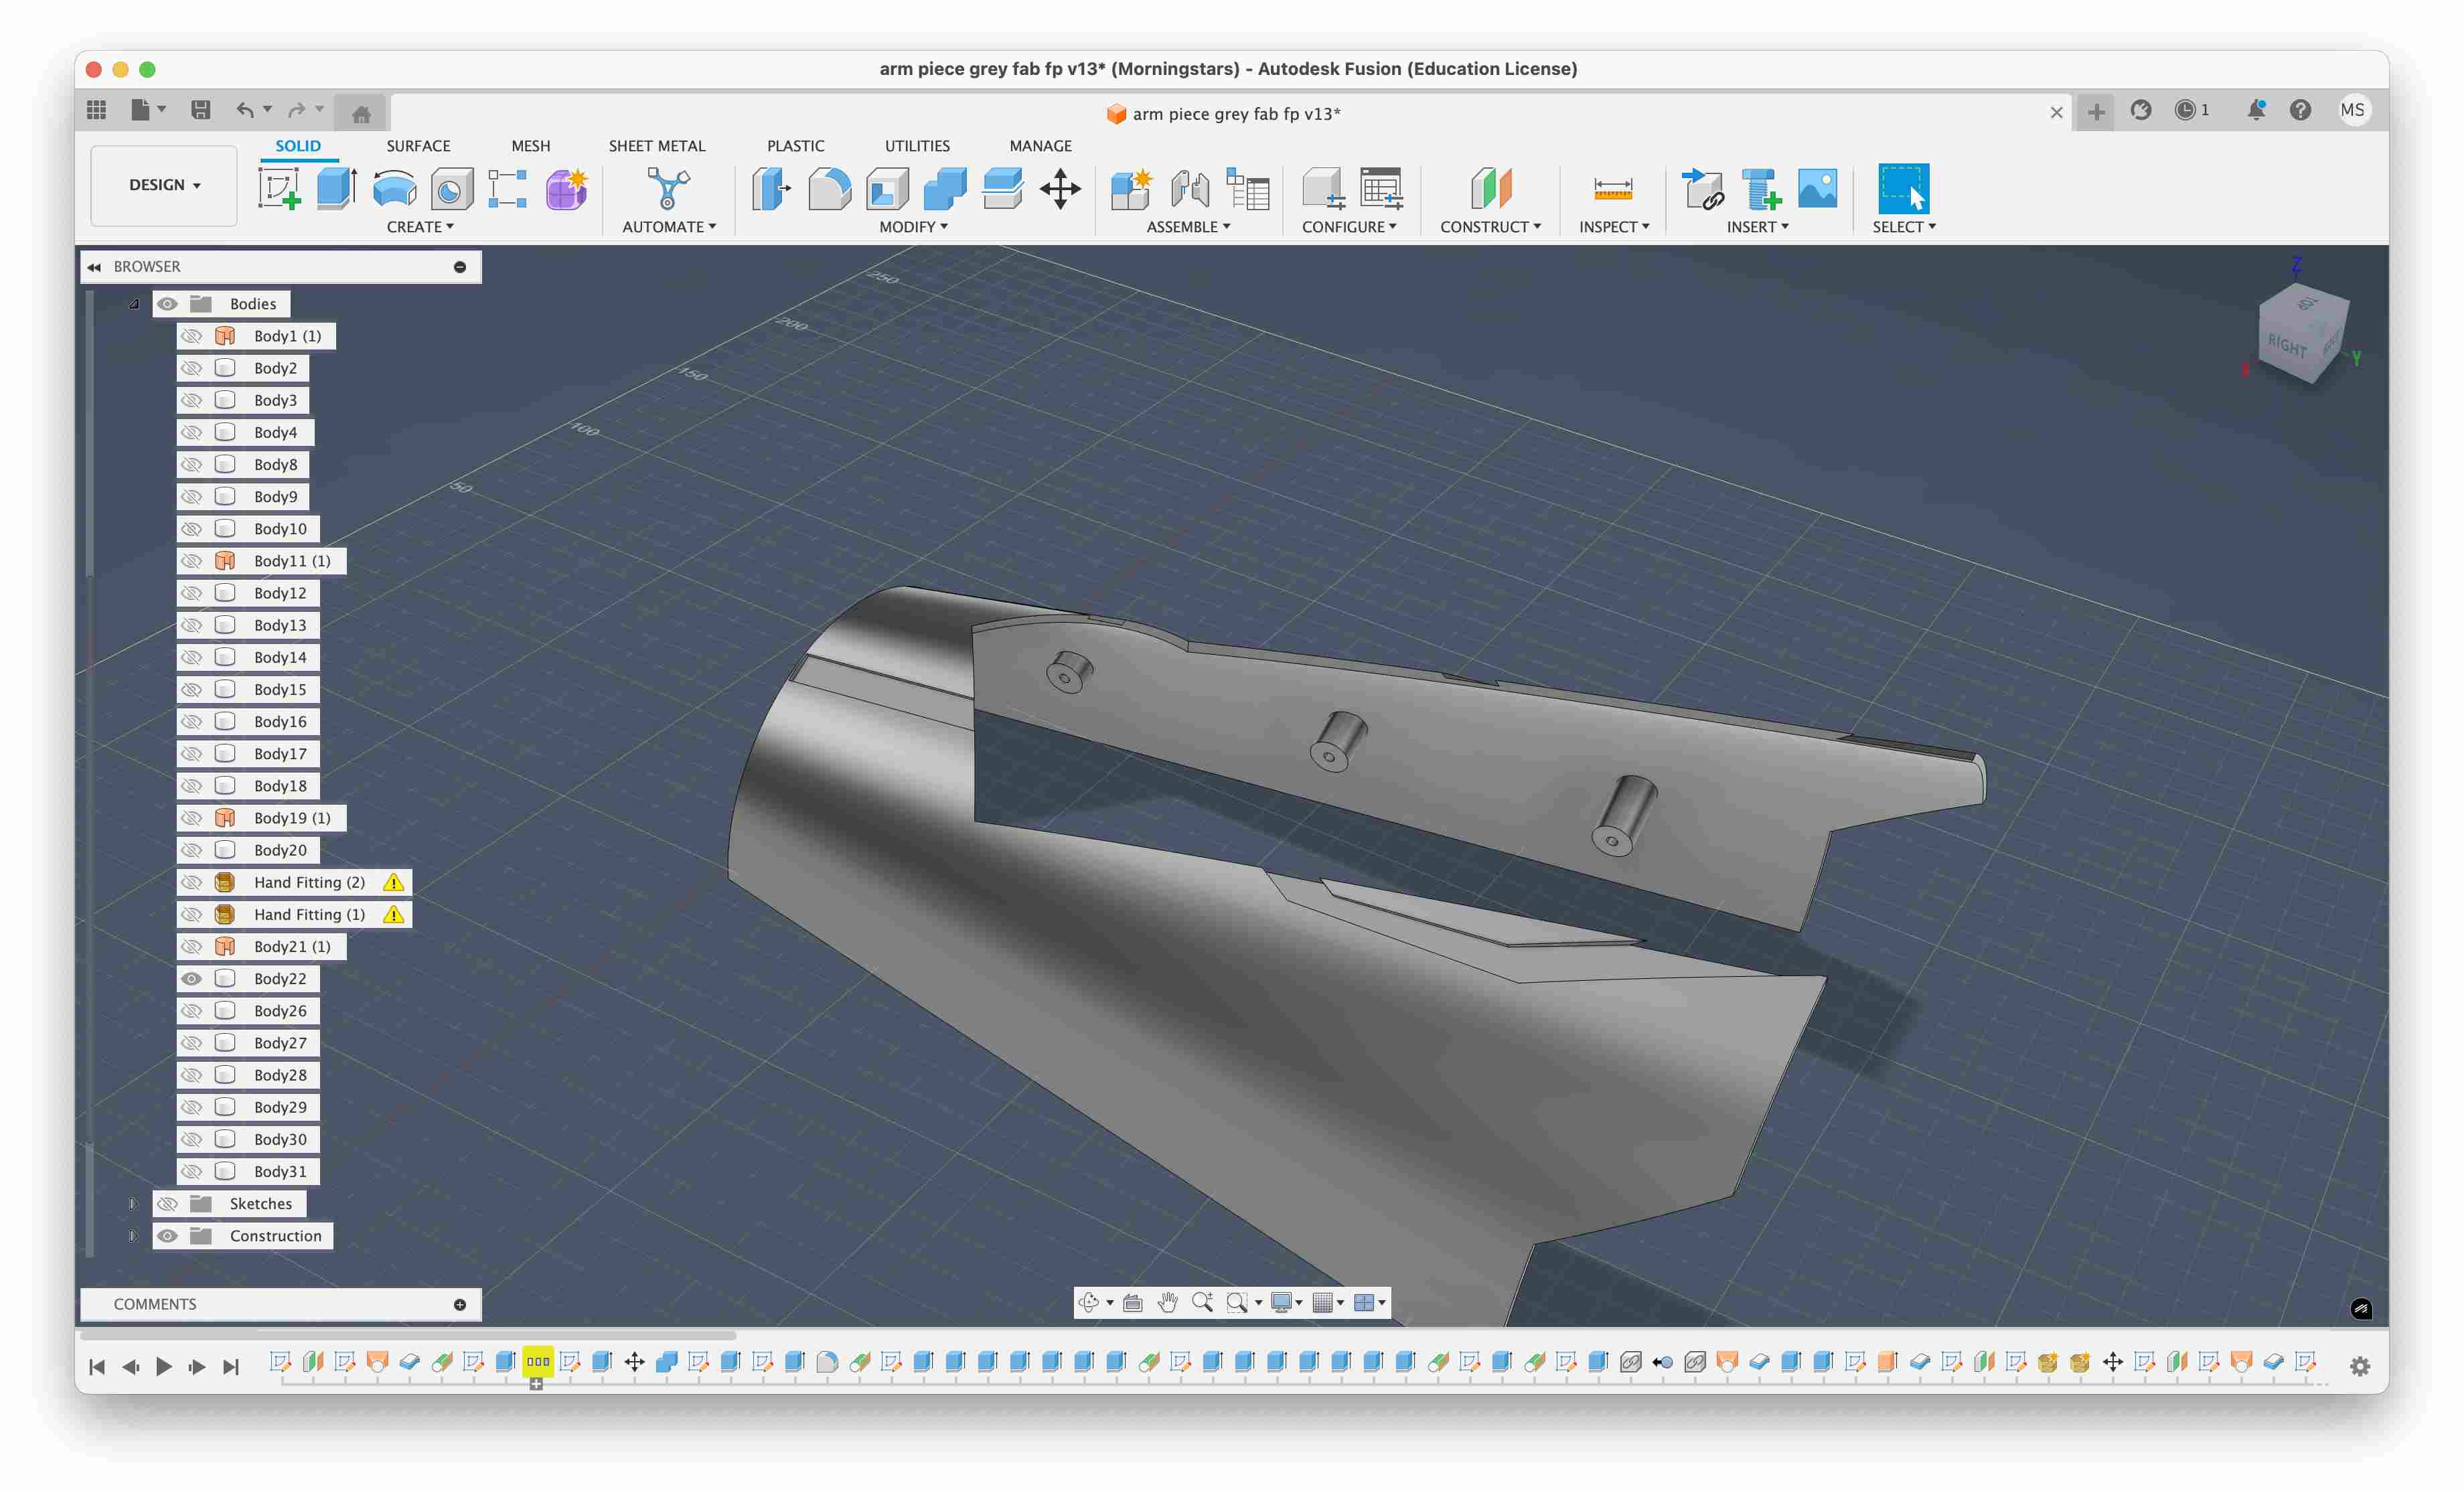Show the Sketches folder
2464x1493 pixels.
point(167,1204)
